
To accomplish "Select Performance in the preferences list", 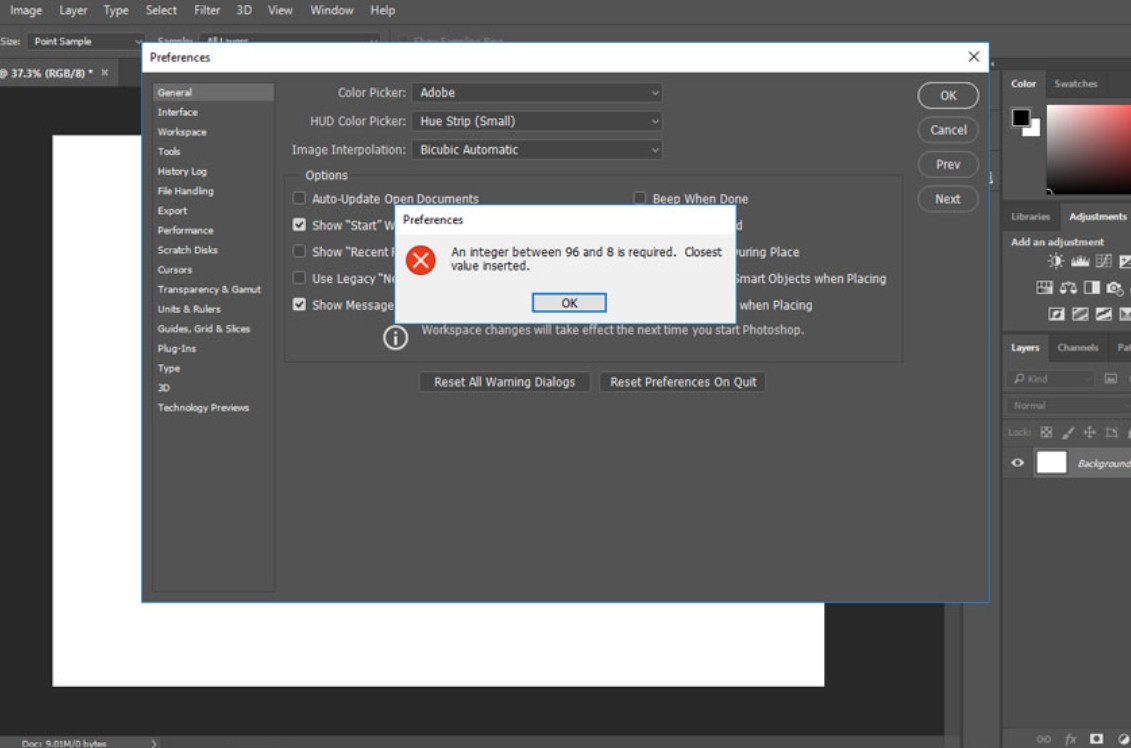I will 185,230.
